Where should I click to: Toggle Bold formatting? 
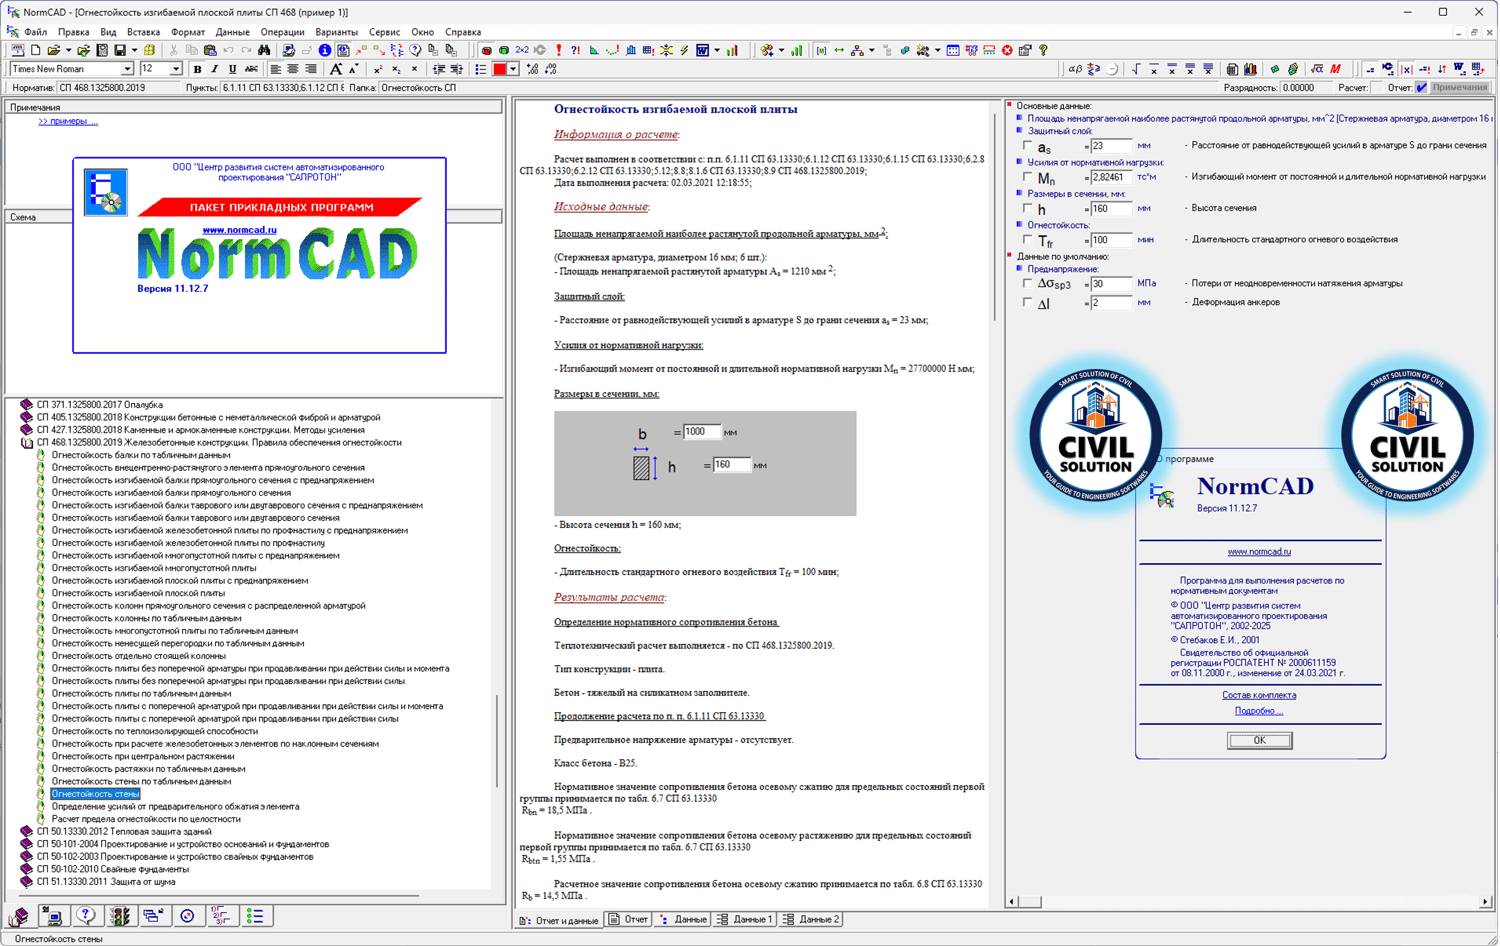(197, 69)
